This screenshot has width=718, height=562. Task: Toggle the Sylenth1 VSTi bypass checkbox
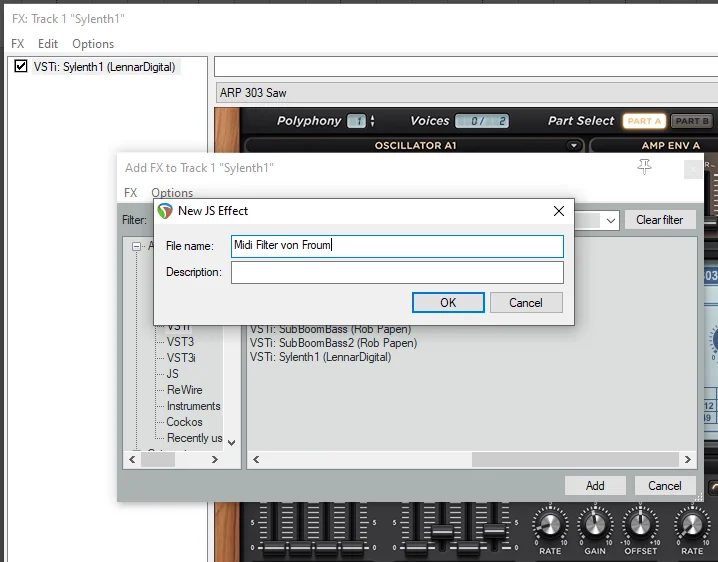click(x=21, y=66)
